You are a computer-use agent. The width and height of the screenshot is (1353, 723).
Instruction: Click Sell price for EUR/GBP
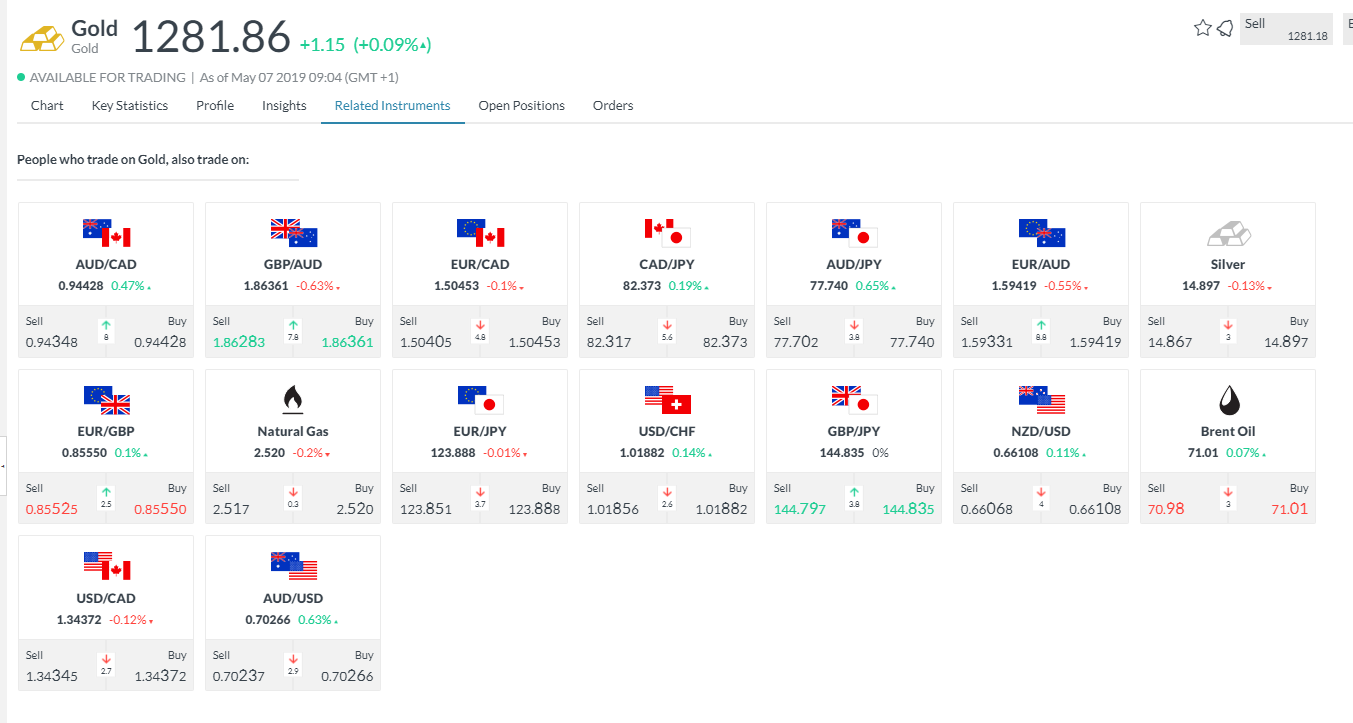(52, 509)
